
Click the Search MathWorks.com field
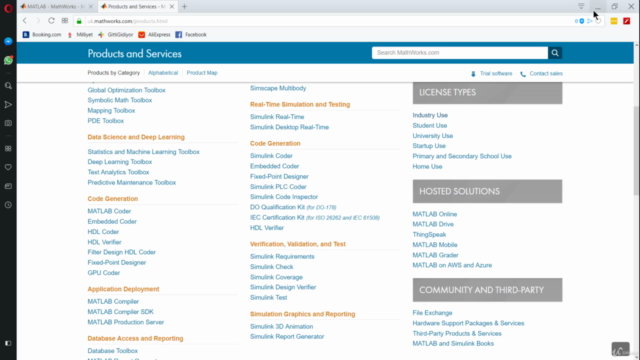click(460, 53)
